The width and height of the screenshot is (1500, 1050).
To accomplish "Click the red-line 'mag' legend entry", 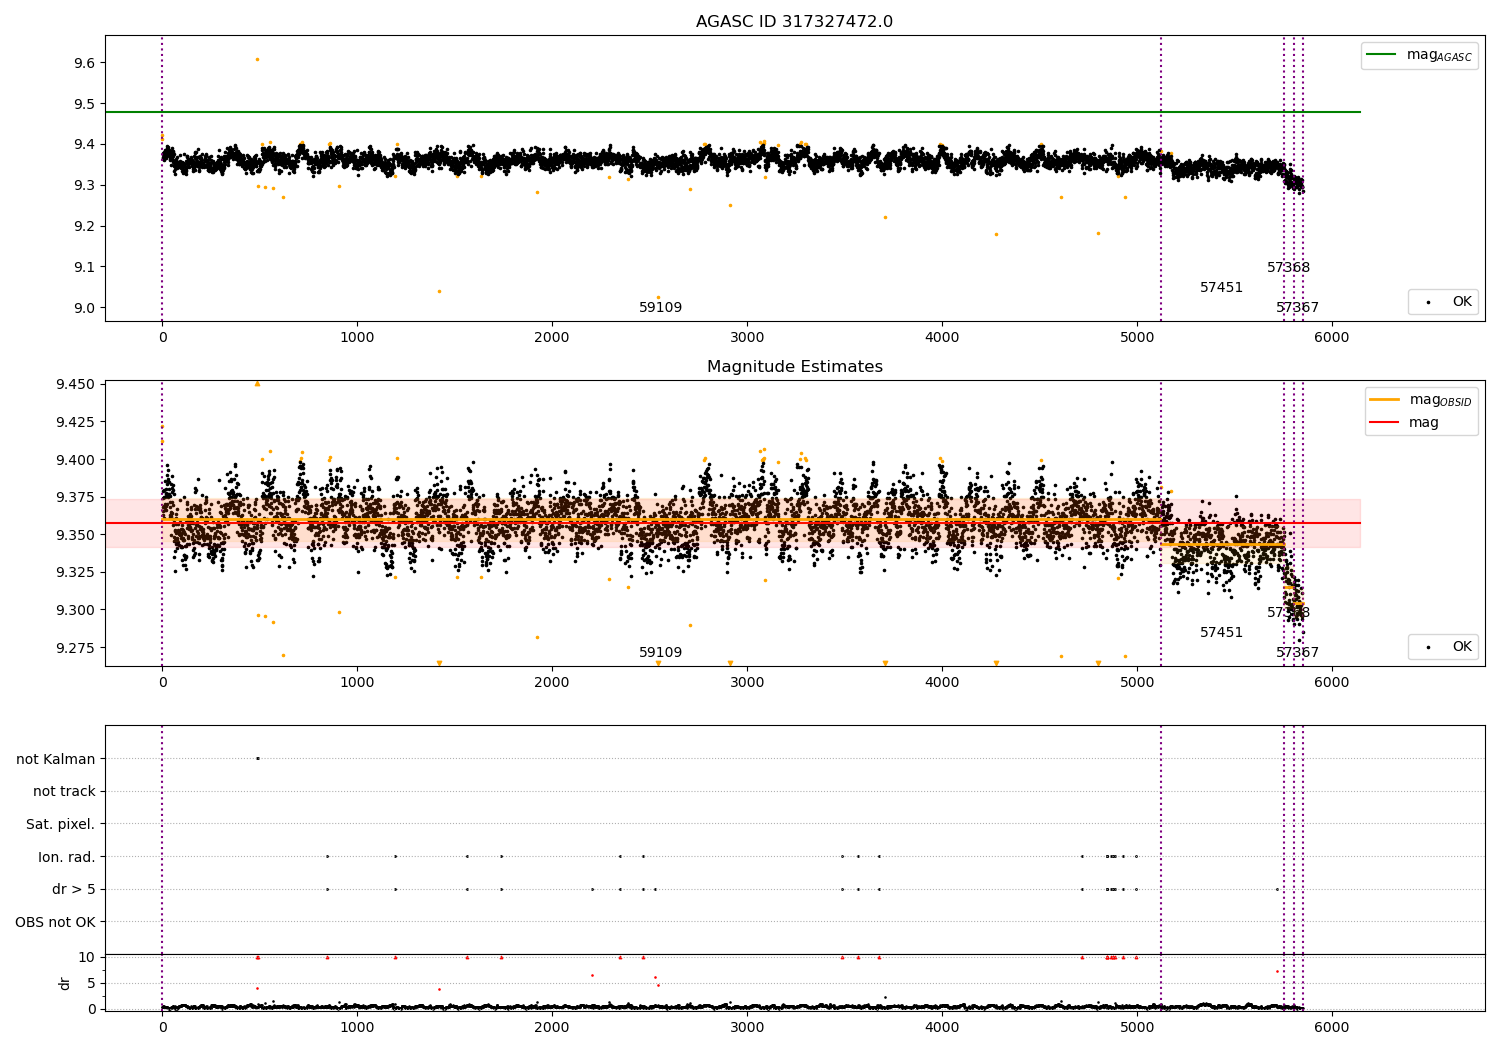I will [1404, 423].
